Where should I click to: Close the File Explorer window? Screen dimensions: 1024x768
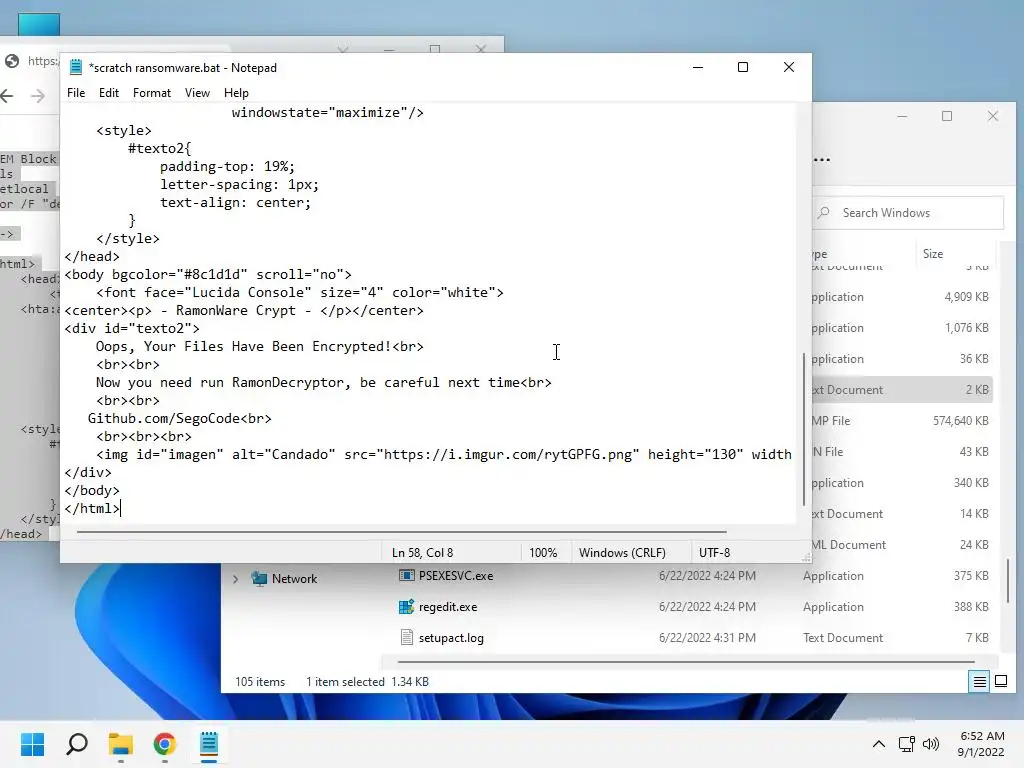click(993, 116)
